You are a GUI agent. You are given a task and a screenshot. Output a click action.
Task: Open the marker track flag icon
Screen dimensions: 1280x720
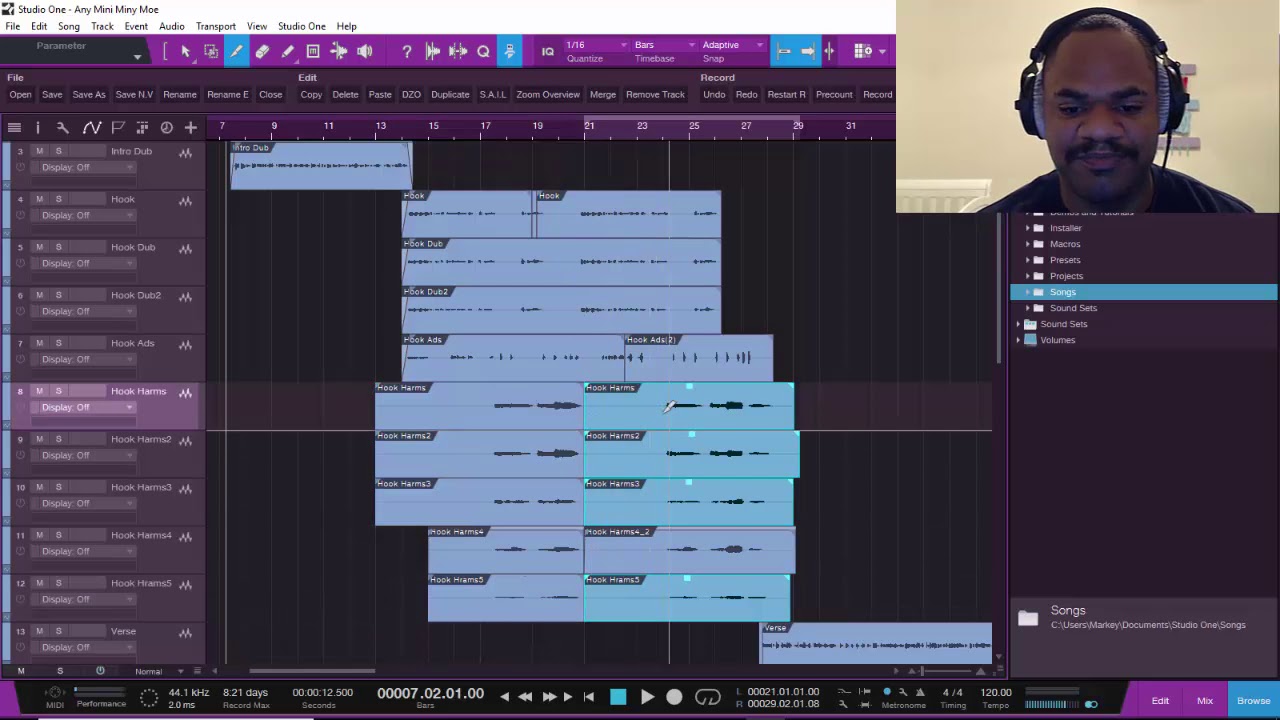point(117,127)
